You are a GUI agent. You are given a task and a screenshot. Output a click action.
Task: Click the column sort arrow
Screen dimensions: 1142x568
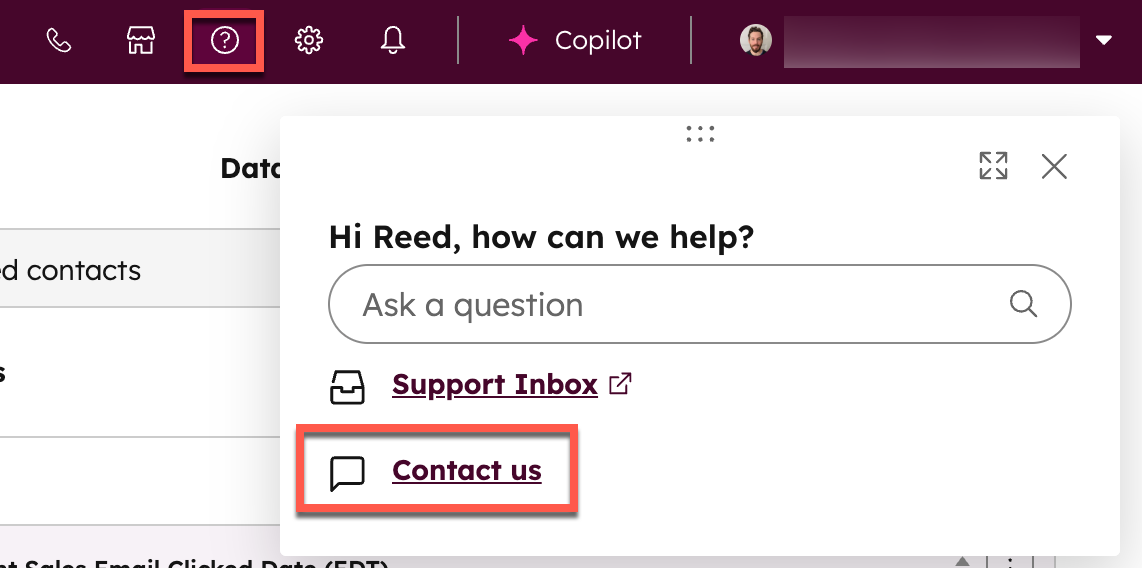point(962,561)
